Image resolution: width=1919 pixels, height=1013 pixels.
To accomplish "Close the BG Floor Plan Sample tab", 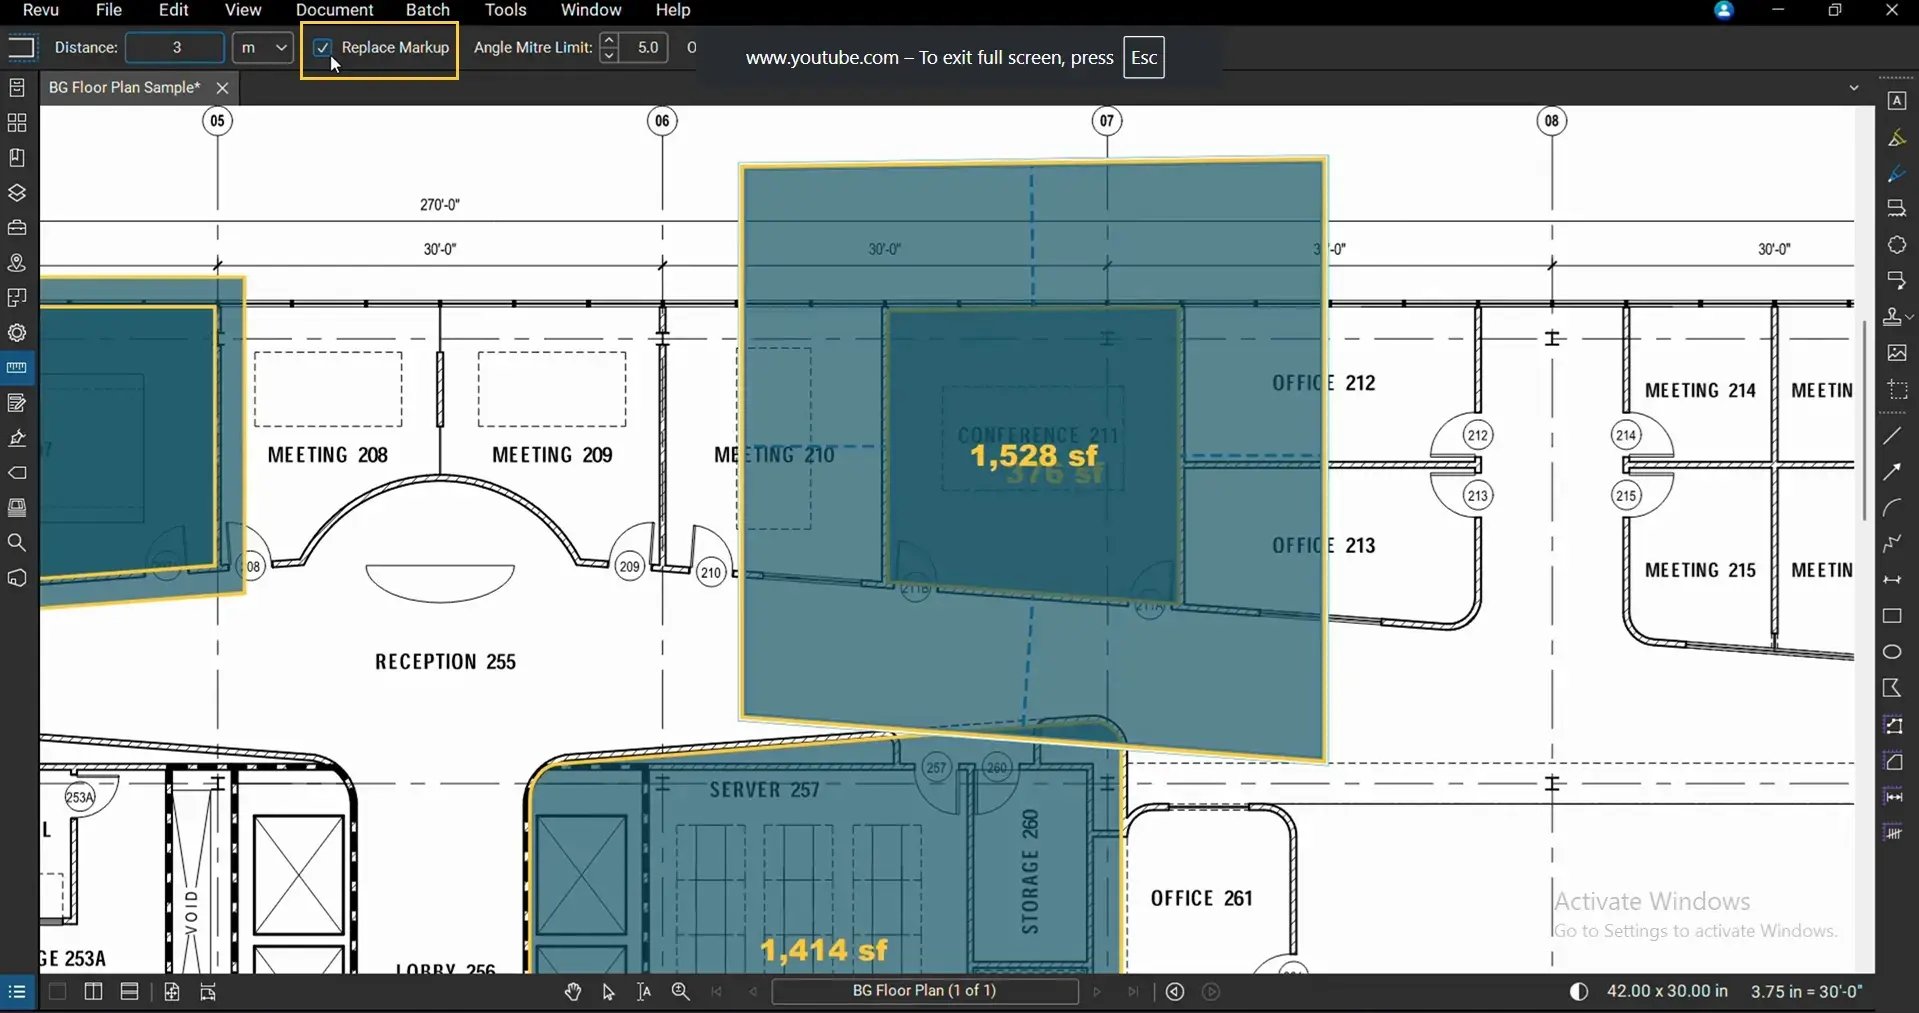I will 222,88.
